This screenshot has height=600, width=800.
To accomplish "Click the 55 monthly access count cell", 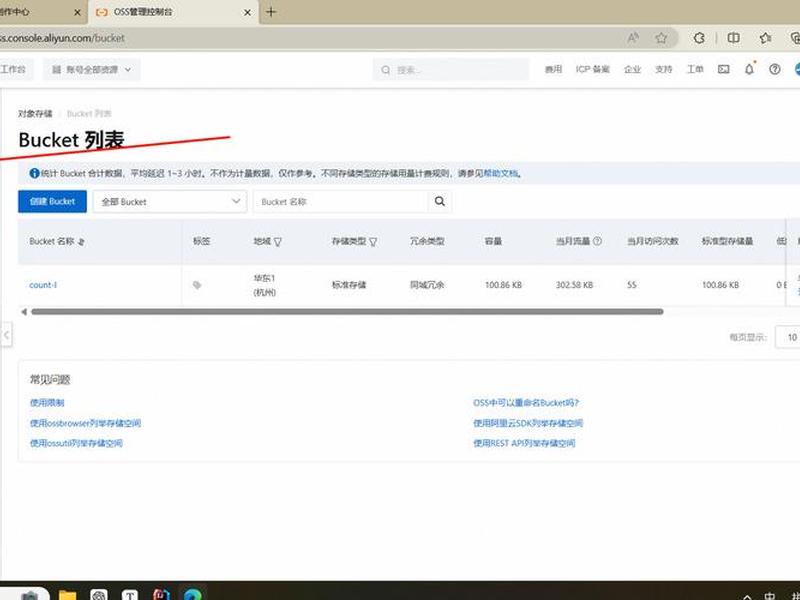I will coord(632,285).
